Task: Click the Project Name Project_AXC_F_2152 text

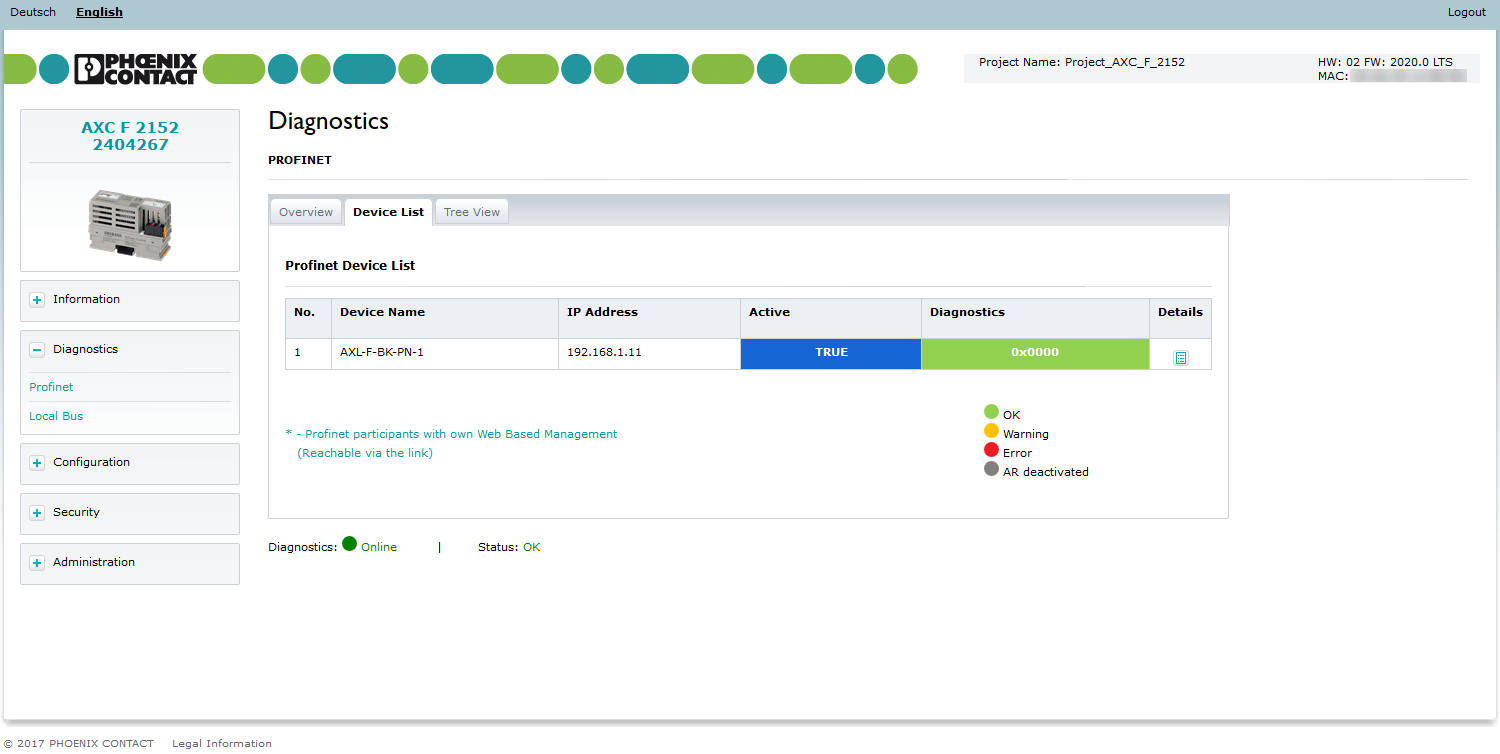Action: 1082,62
